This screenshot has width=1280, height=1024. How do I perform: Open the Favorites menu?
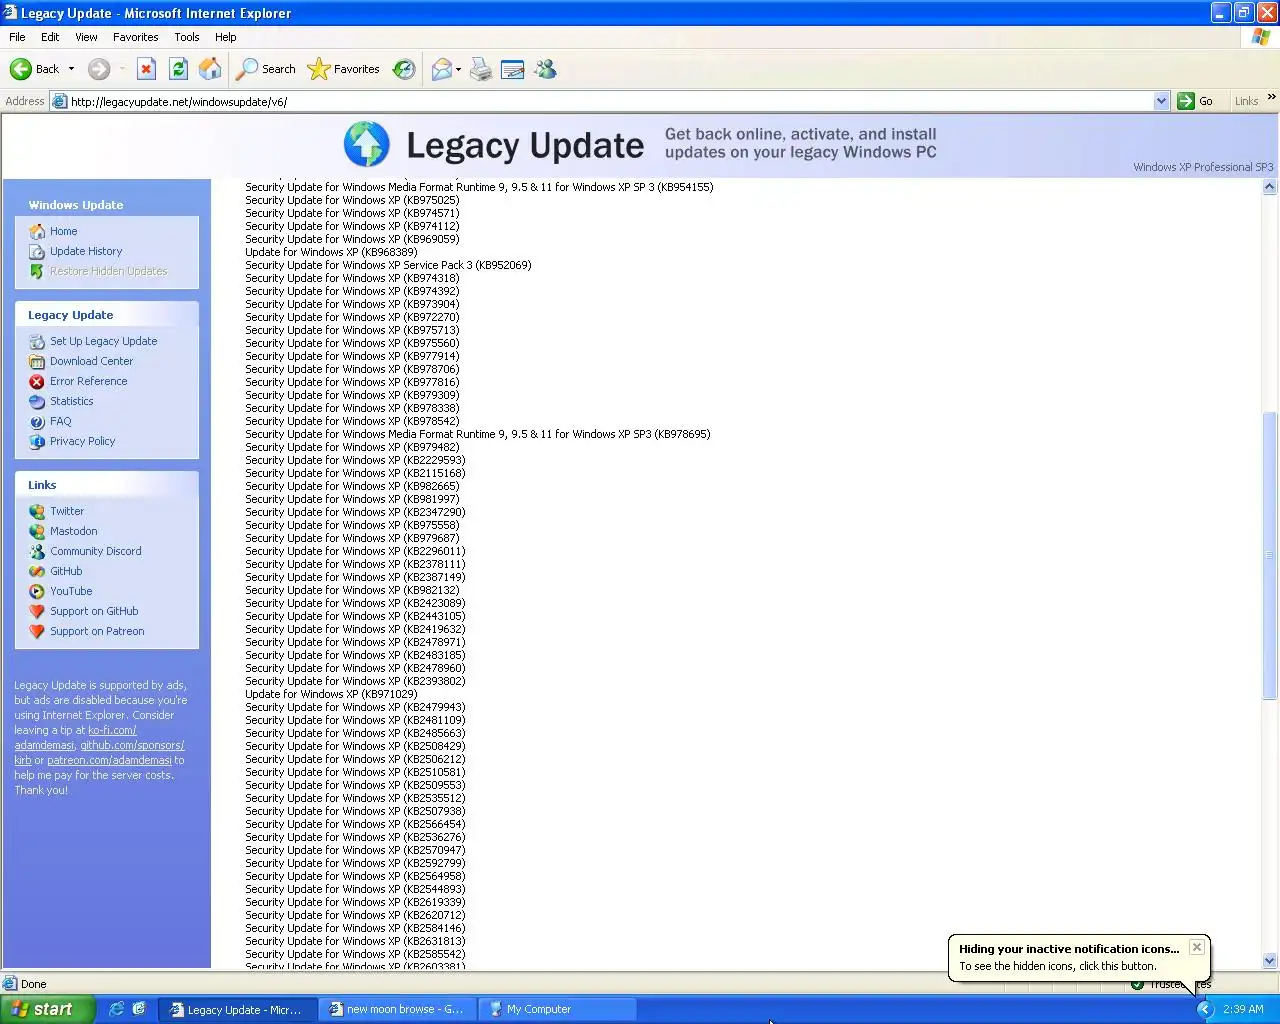point(136,37)
